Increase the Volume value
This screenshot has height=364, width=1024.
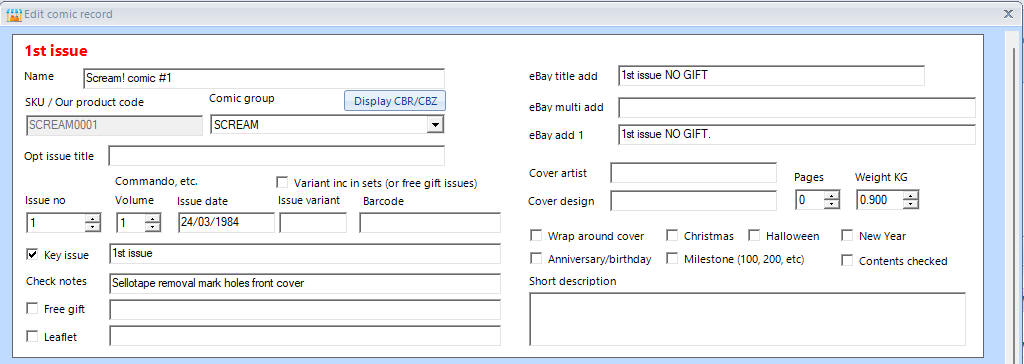(153, 218)
